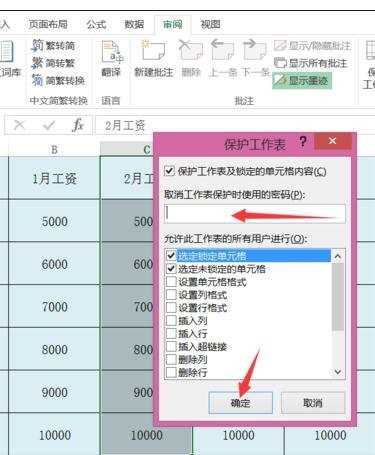Confirm with the OK (确定) button

coord(240,403)
